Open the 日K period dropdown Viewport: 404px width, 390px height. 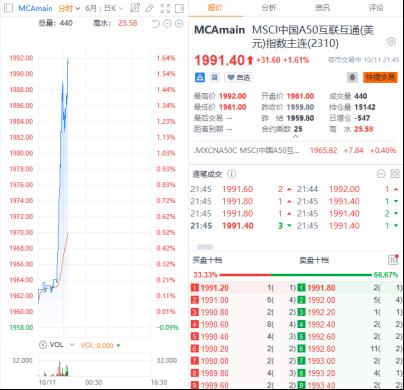point(113,8)
